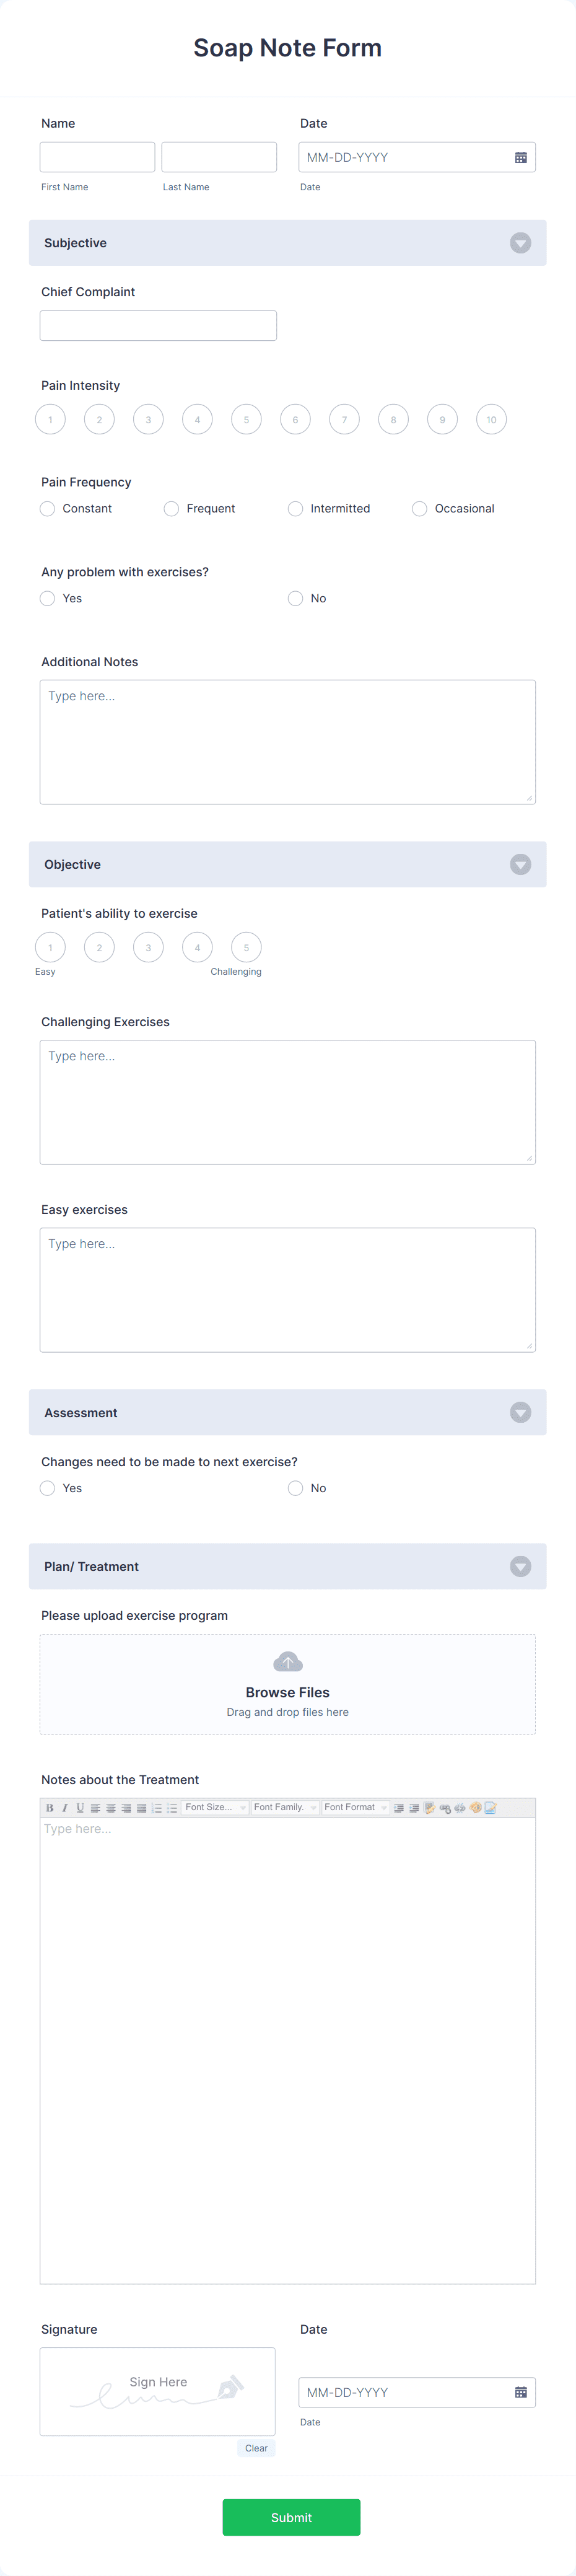The height and width of the screenshot is (2576, 576).
Task: Open the Font Size dropdown
Action: [214, 1807]
